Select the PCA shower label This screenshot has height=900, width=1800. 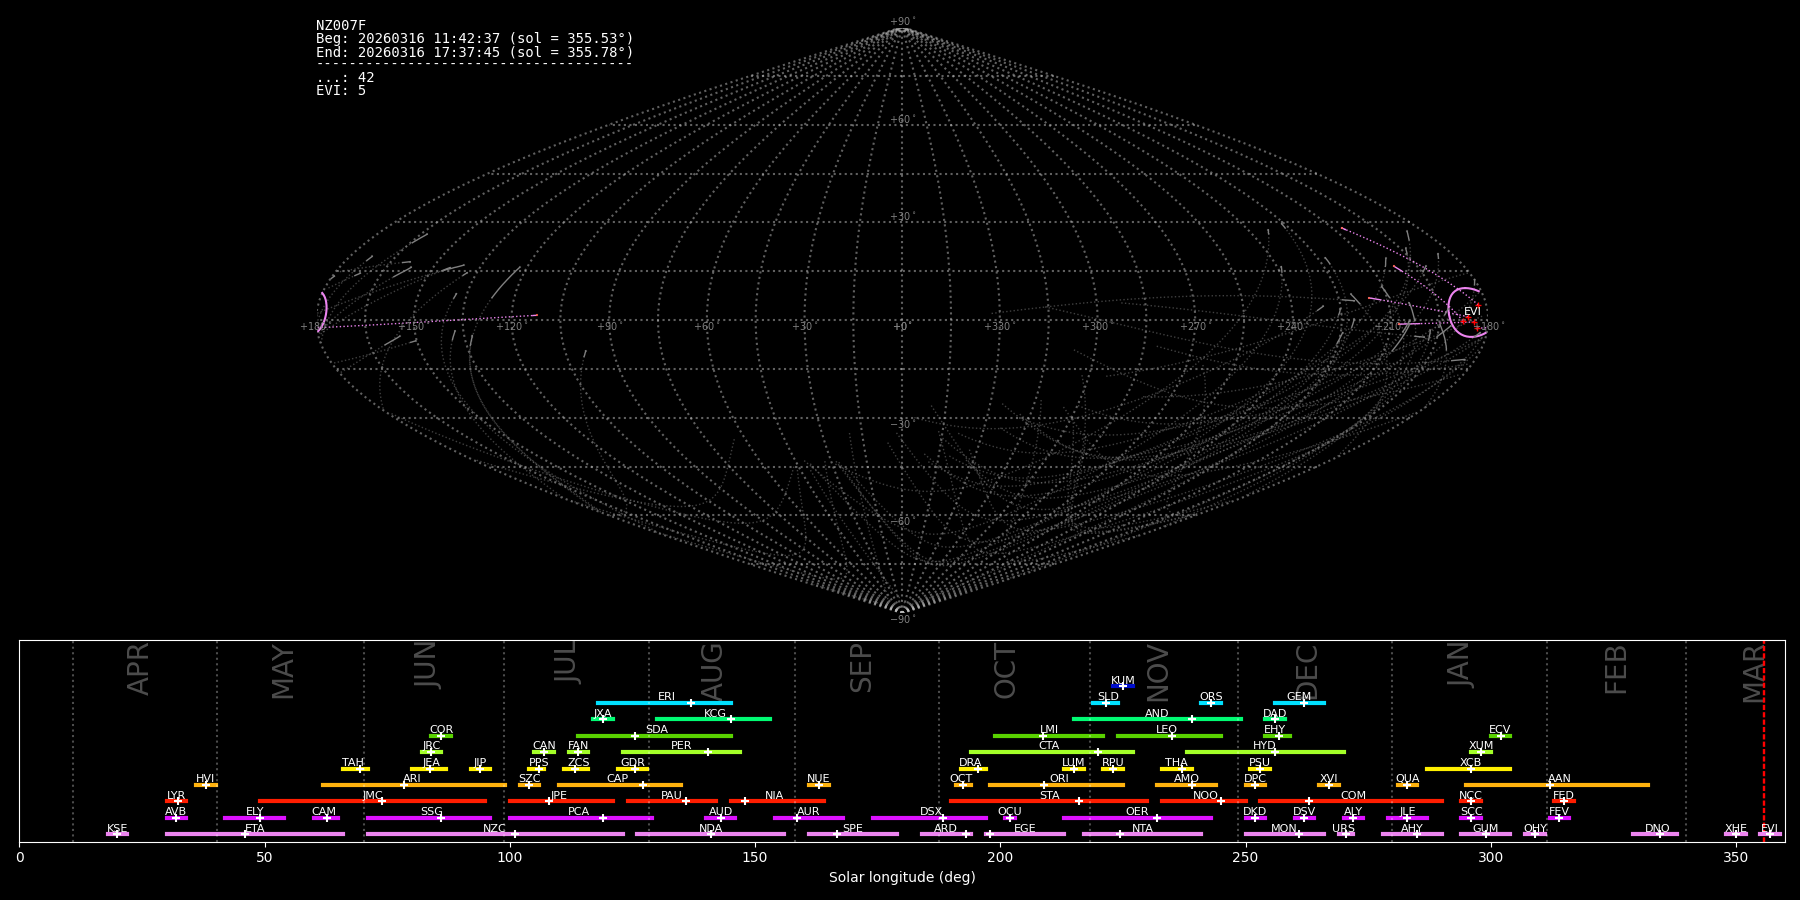pyautogui.click(x=578, y=812)
